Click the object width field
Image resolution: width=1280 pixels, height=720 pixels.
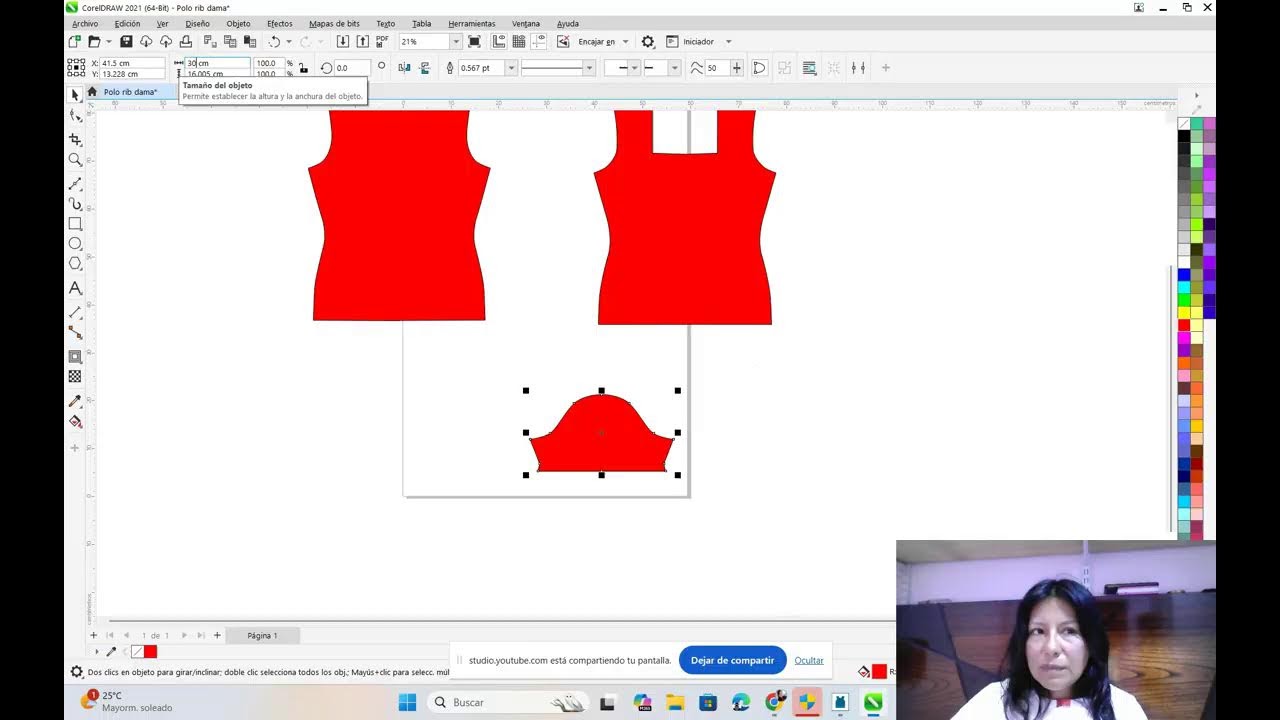[x=217, y=63]
